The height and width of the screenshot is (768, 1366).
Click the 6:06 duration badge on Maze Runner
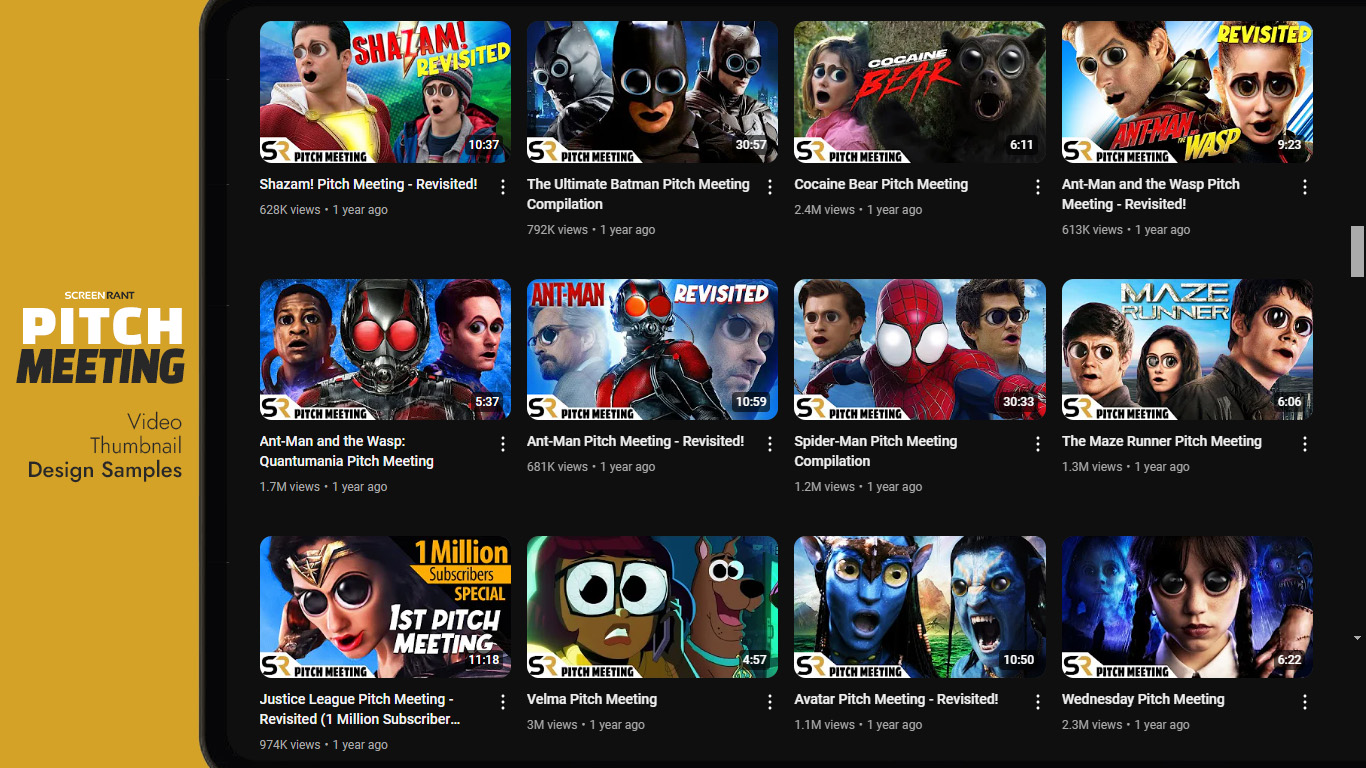pos(1289,402)
